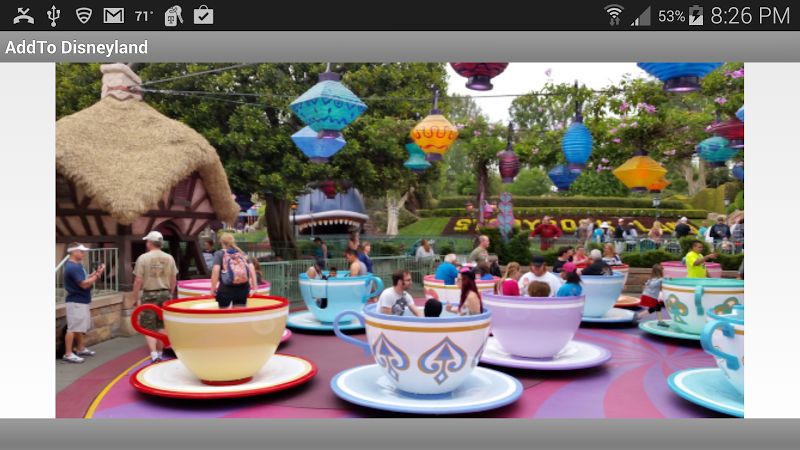Tap the Wi-Fi shield security icon
The height and width of the screenshot is (450, 800).
(x=84, y=16)
